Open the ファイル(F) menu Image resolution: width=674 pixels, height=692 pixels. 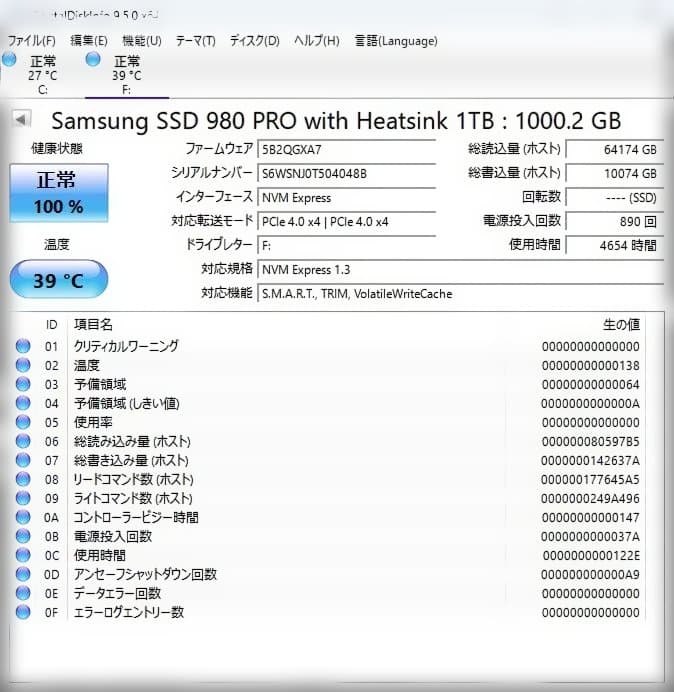pyautogui.click(x=32, y=41)
